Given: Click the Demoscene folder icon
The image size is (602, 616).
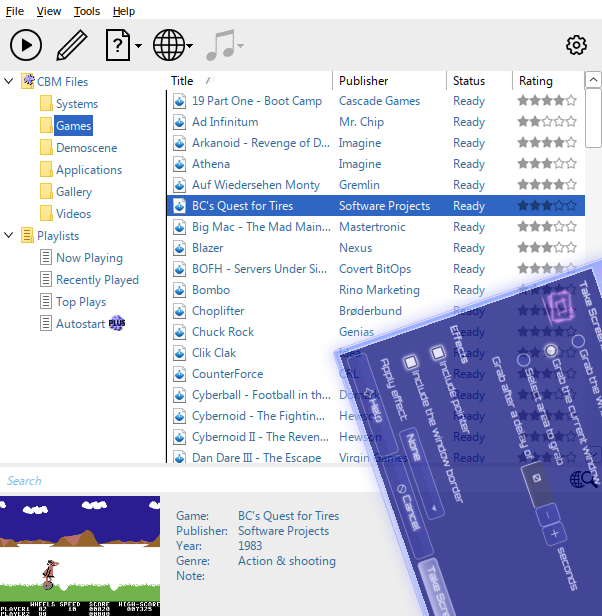Looking at the screenshot, I should 46,147.
